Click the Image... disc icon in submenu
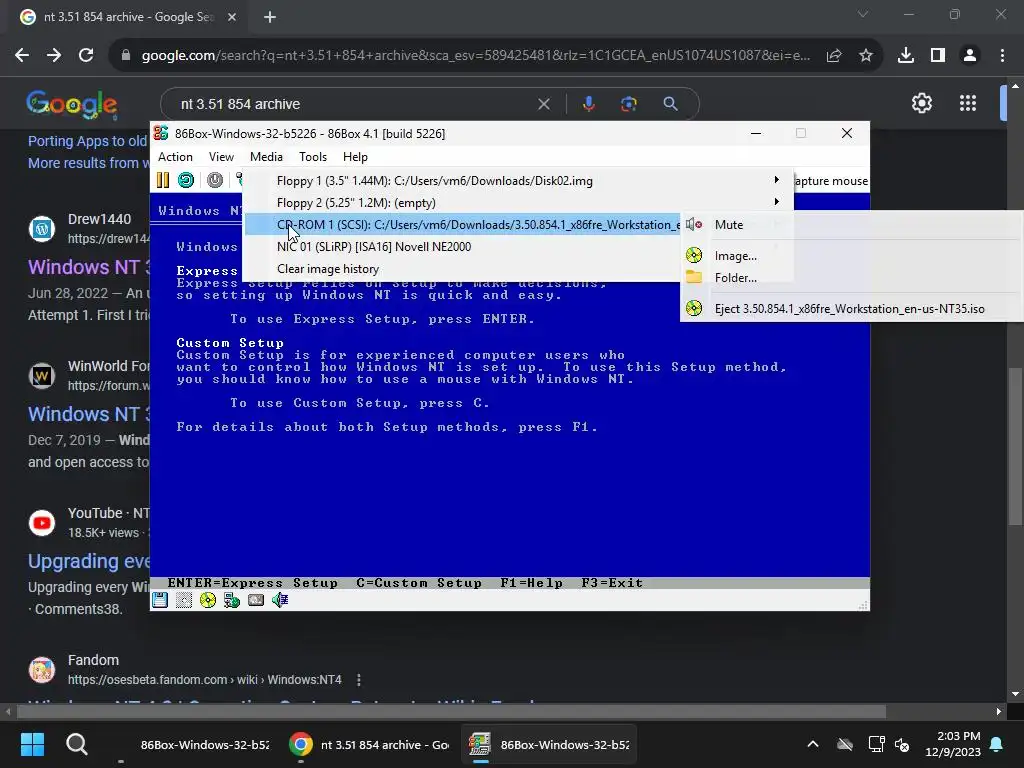 point(694,255)
